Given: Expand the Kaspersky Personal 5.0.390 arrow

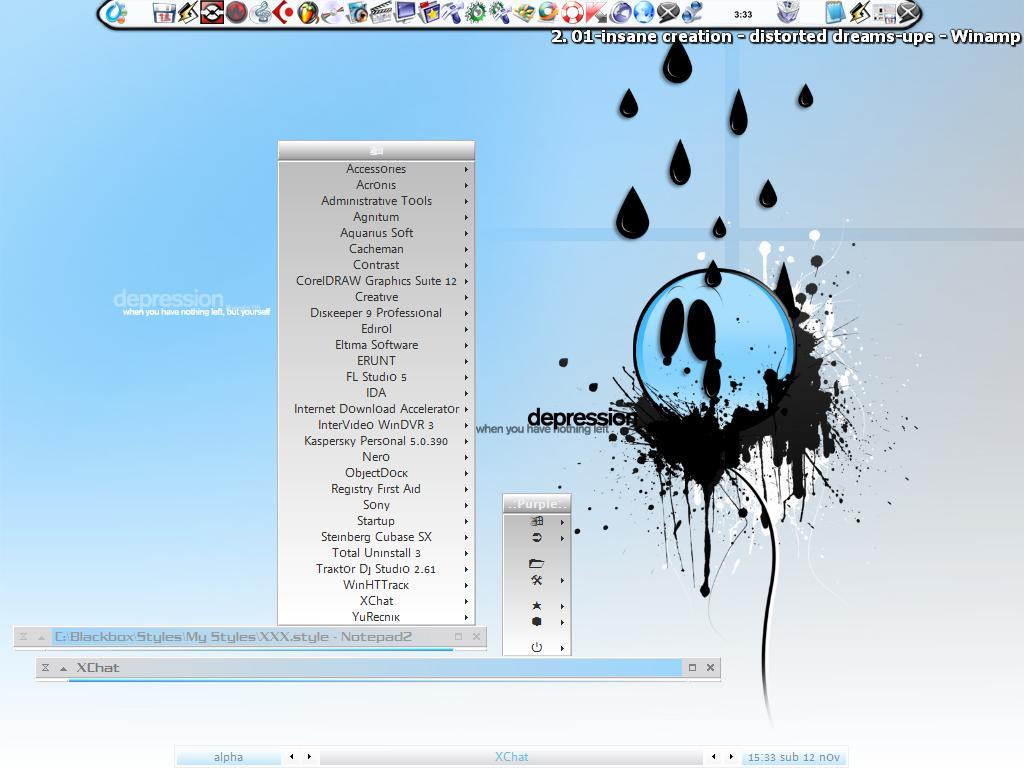Looking at the screenshot, I should (466, 441).
